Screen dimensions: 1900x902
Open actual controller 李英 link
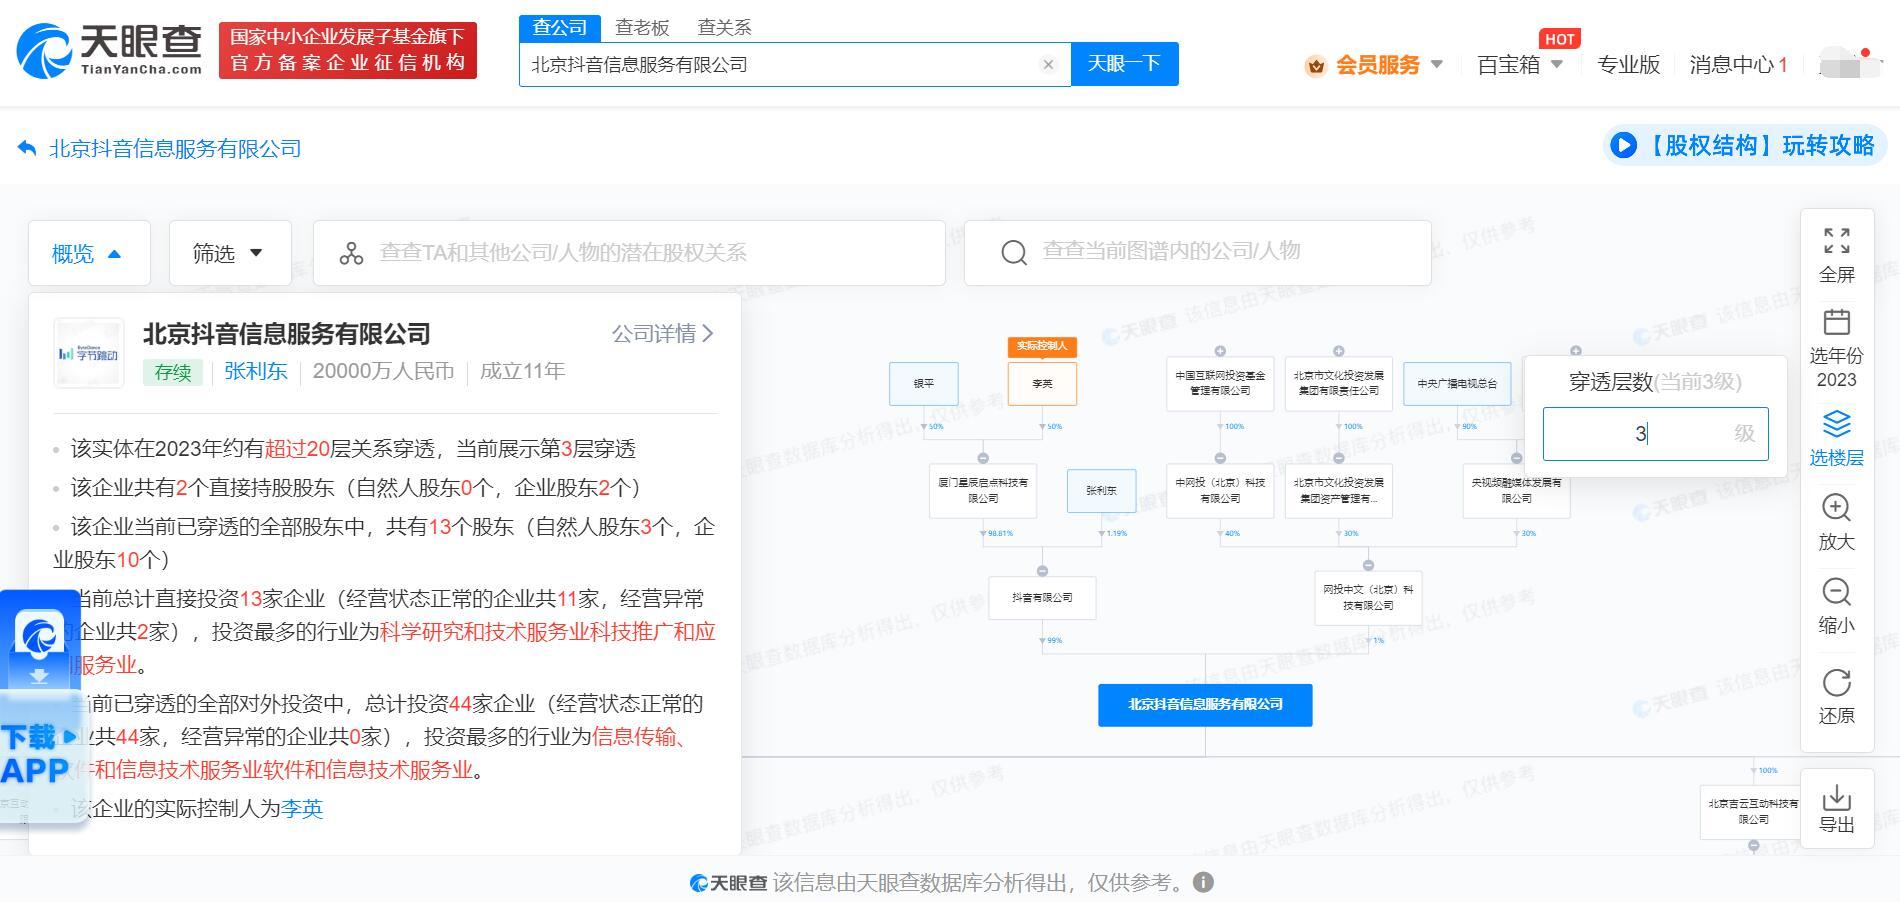click(302, 808)
